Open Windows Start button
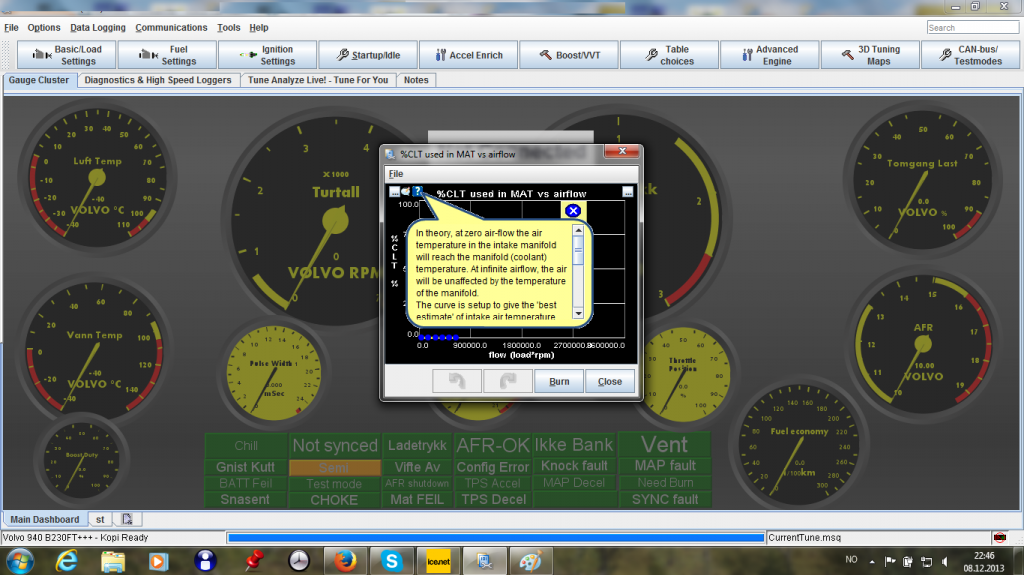The image size is (1024, 575). pos(20,561)
